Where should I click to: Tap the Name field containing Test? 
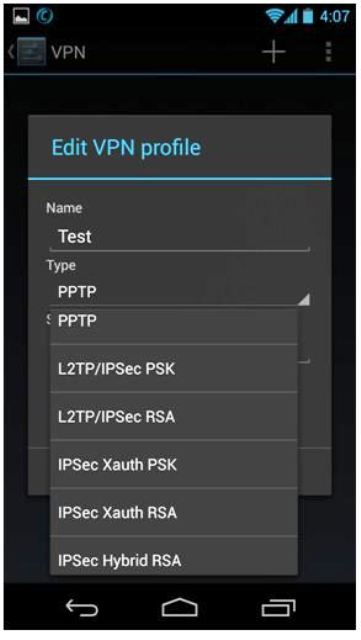[x=180, y=237]
